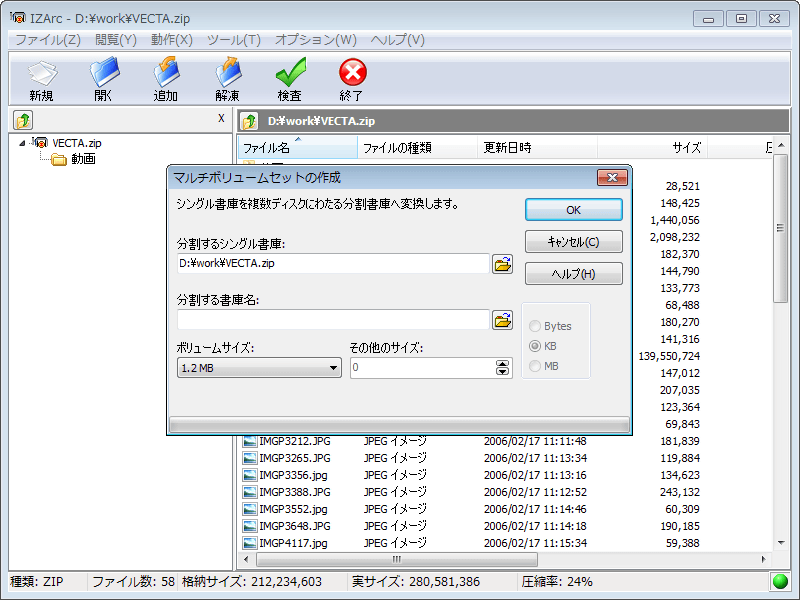Click the file list scroll-down arrow
Viewport: 800px width, 600px height.
[x=781, y=543]
